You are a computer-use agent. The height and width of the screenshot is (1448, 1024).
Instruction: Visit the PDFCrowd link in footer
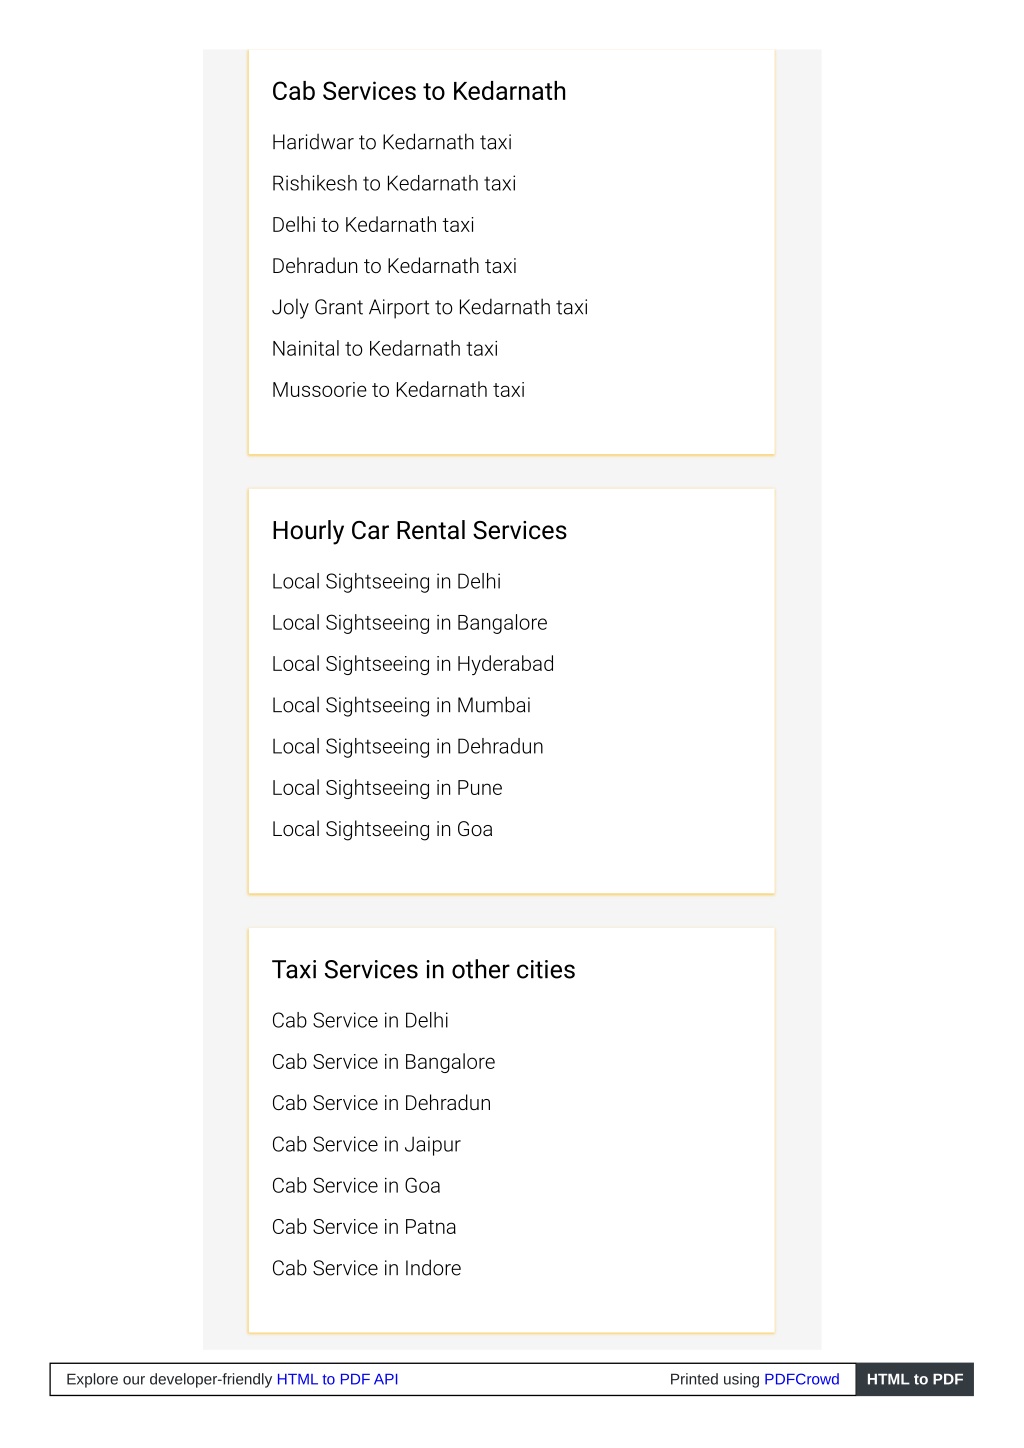coord(802,1379)
